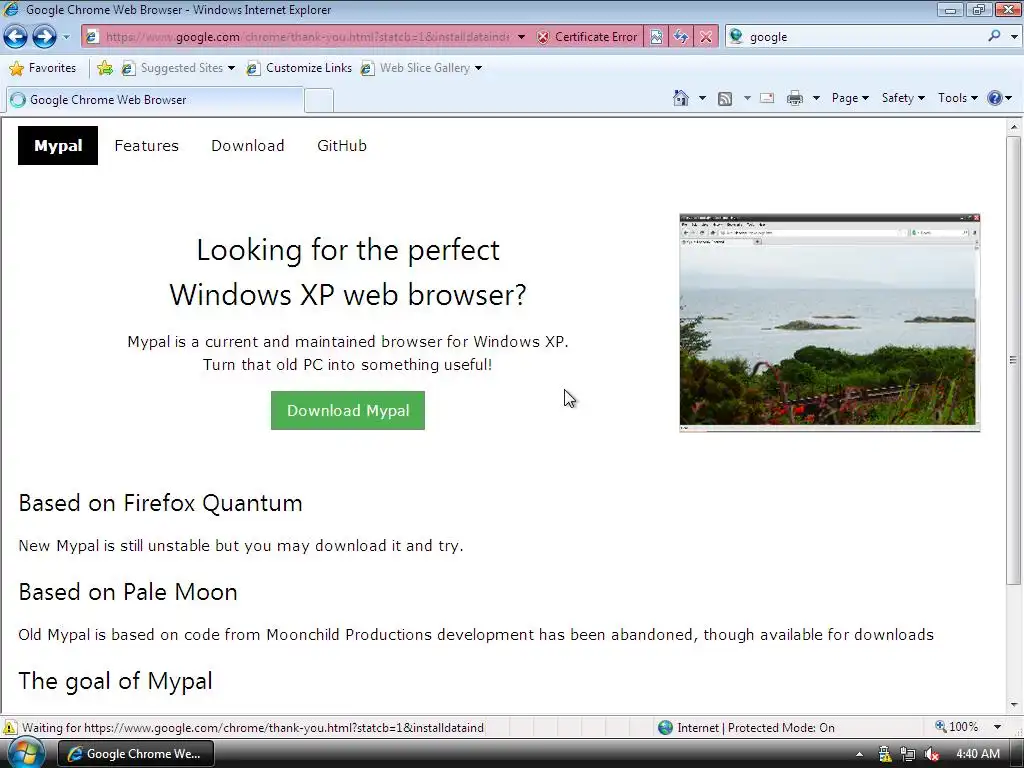Click the scroll down arrow
This screenshot has width=1024, height=768.
click(1014, 705)
